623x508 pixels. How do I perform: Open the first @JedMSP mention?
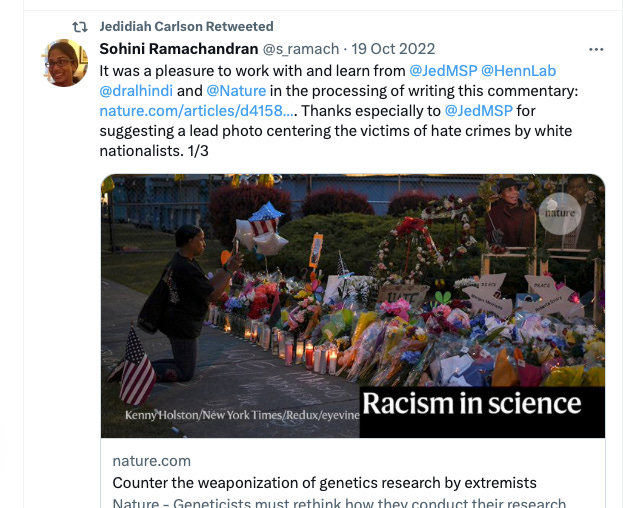pyautogui.click(x=443, y=71)
